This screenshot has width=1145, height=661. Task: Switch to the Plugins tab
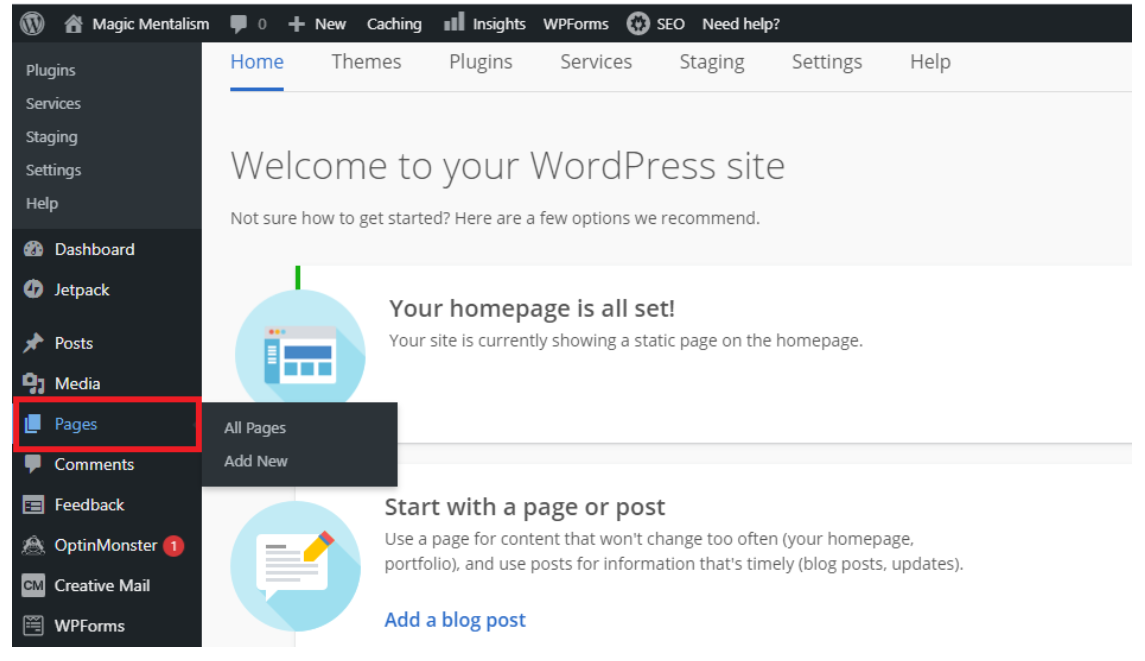480,62
